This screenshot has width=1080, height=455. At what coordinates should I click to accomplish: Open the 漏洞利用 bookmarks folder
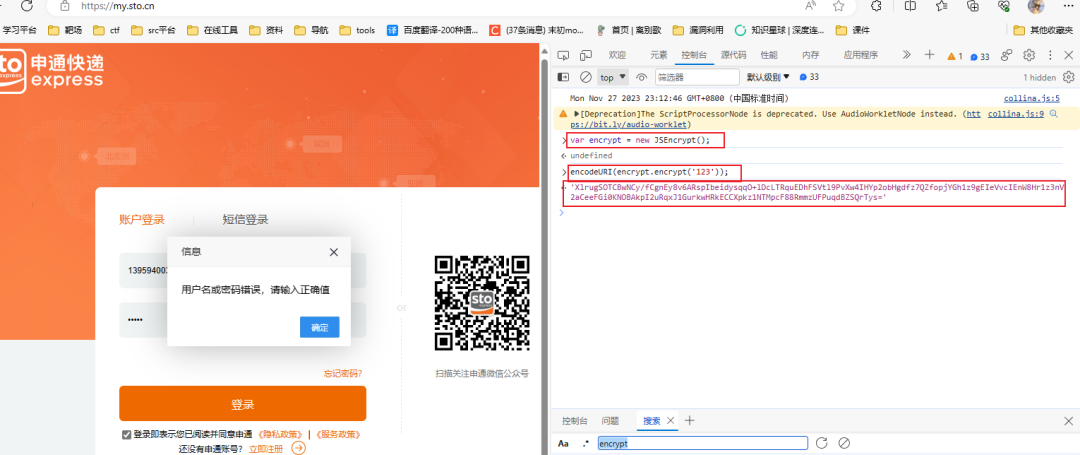(x=698, y=30)
